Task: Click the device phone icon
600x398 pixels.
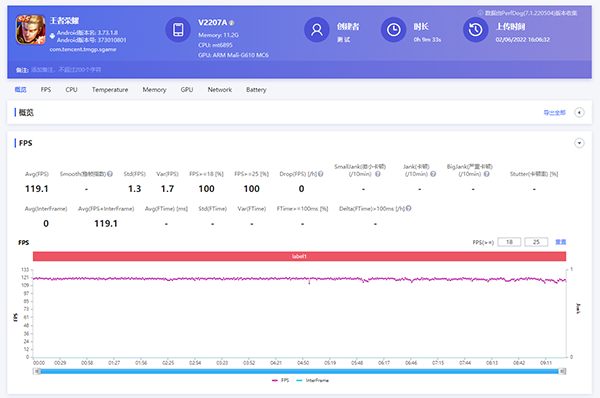Action: tap(178, 29)
